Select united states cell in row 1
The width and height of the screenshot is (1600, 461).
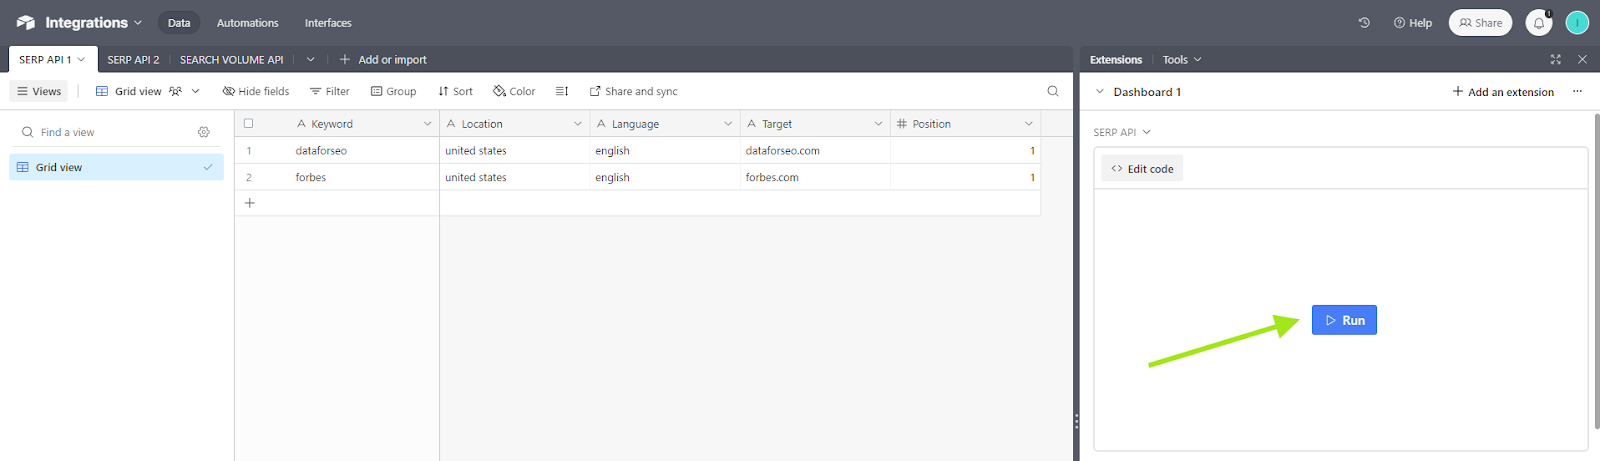click(x=514, y=151)
